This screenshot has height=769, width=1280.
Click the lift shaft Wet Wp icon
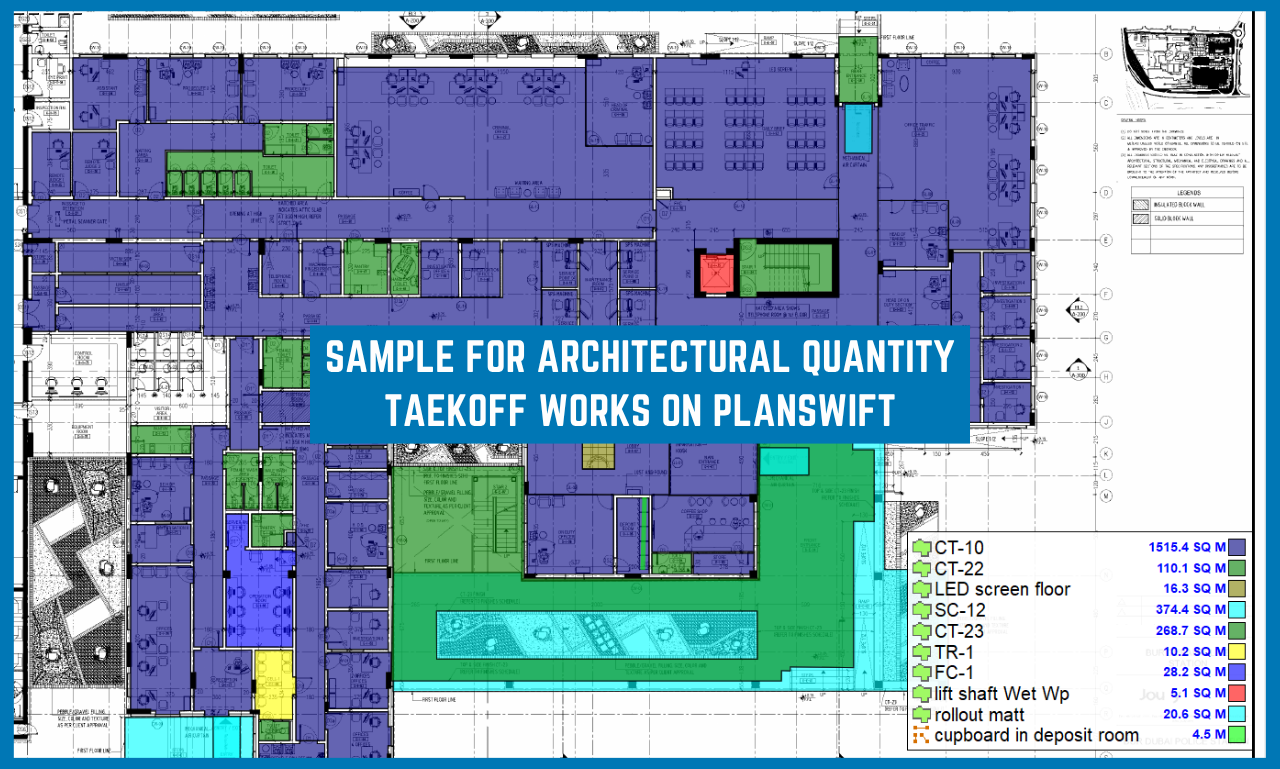pos(921,694)
